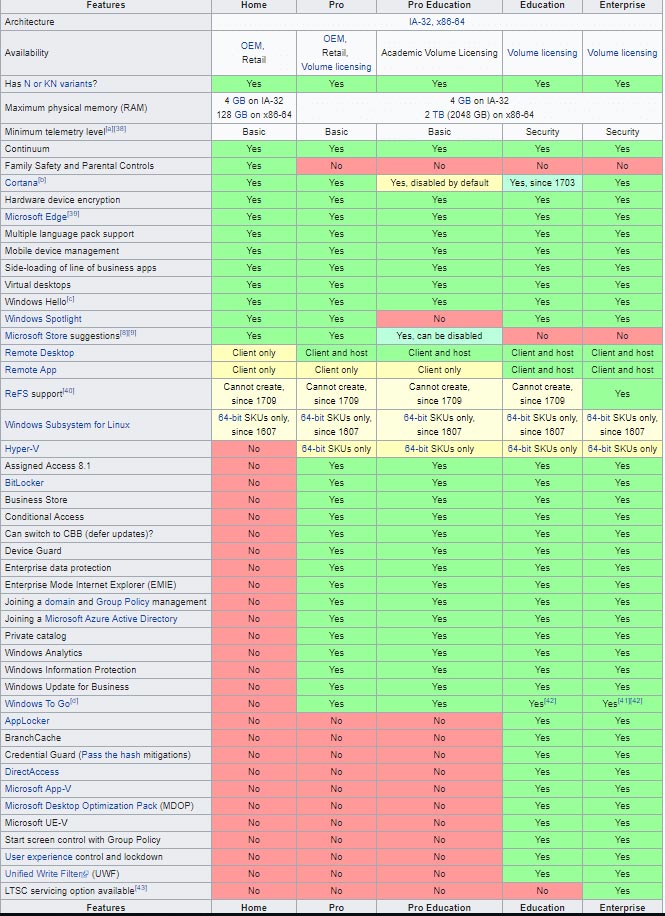Click the 'User experience' link

click(39, 857)
